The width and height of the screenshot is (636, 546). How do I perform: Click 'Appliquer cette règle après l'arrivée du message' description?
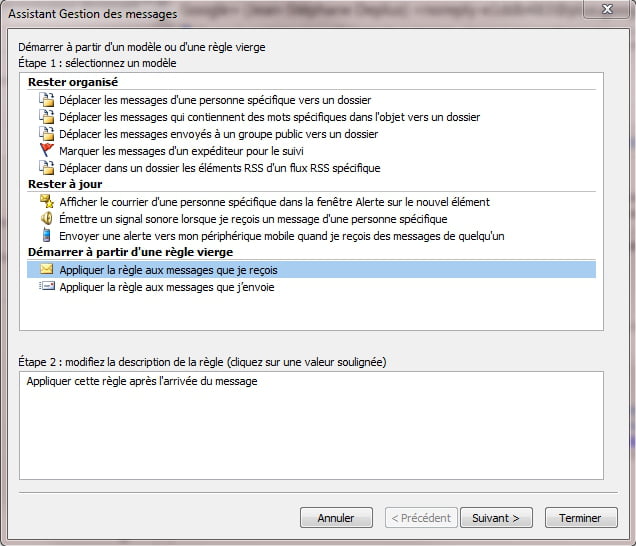[142, 381]
